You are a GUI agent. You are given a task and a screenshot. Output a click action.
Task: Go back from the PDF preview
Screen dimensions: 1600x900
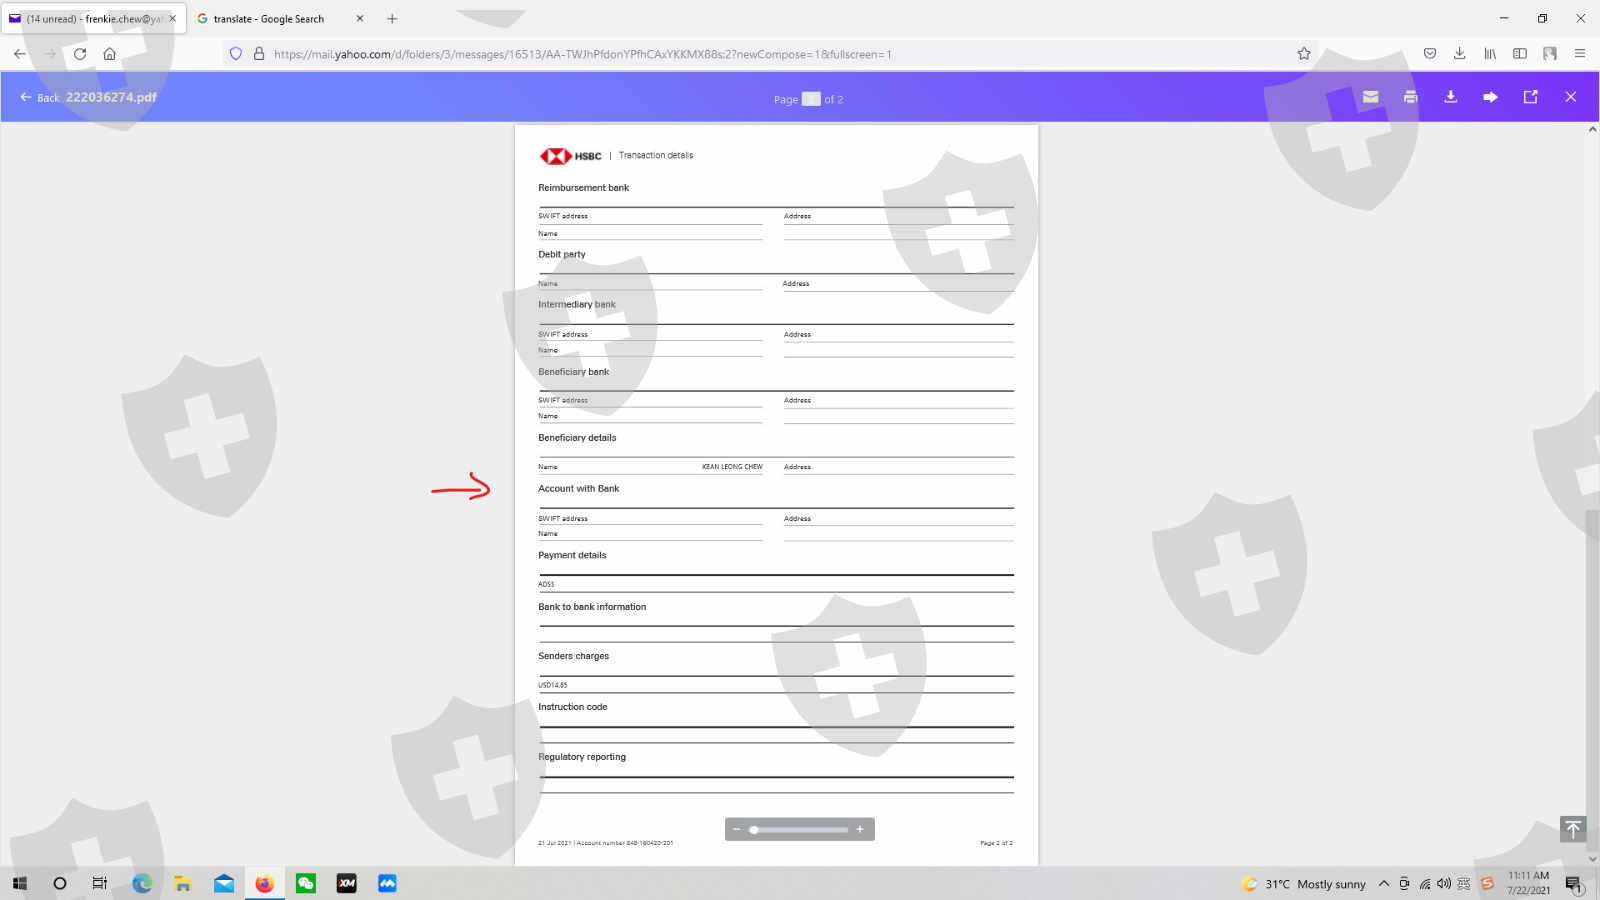(x=39, y=97)
